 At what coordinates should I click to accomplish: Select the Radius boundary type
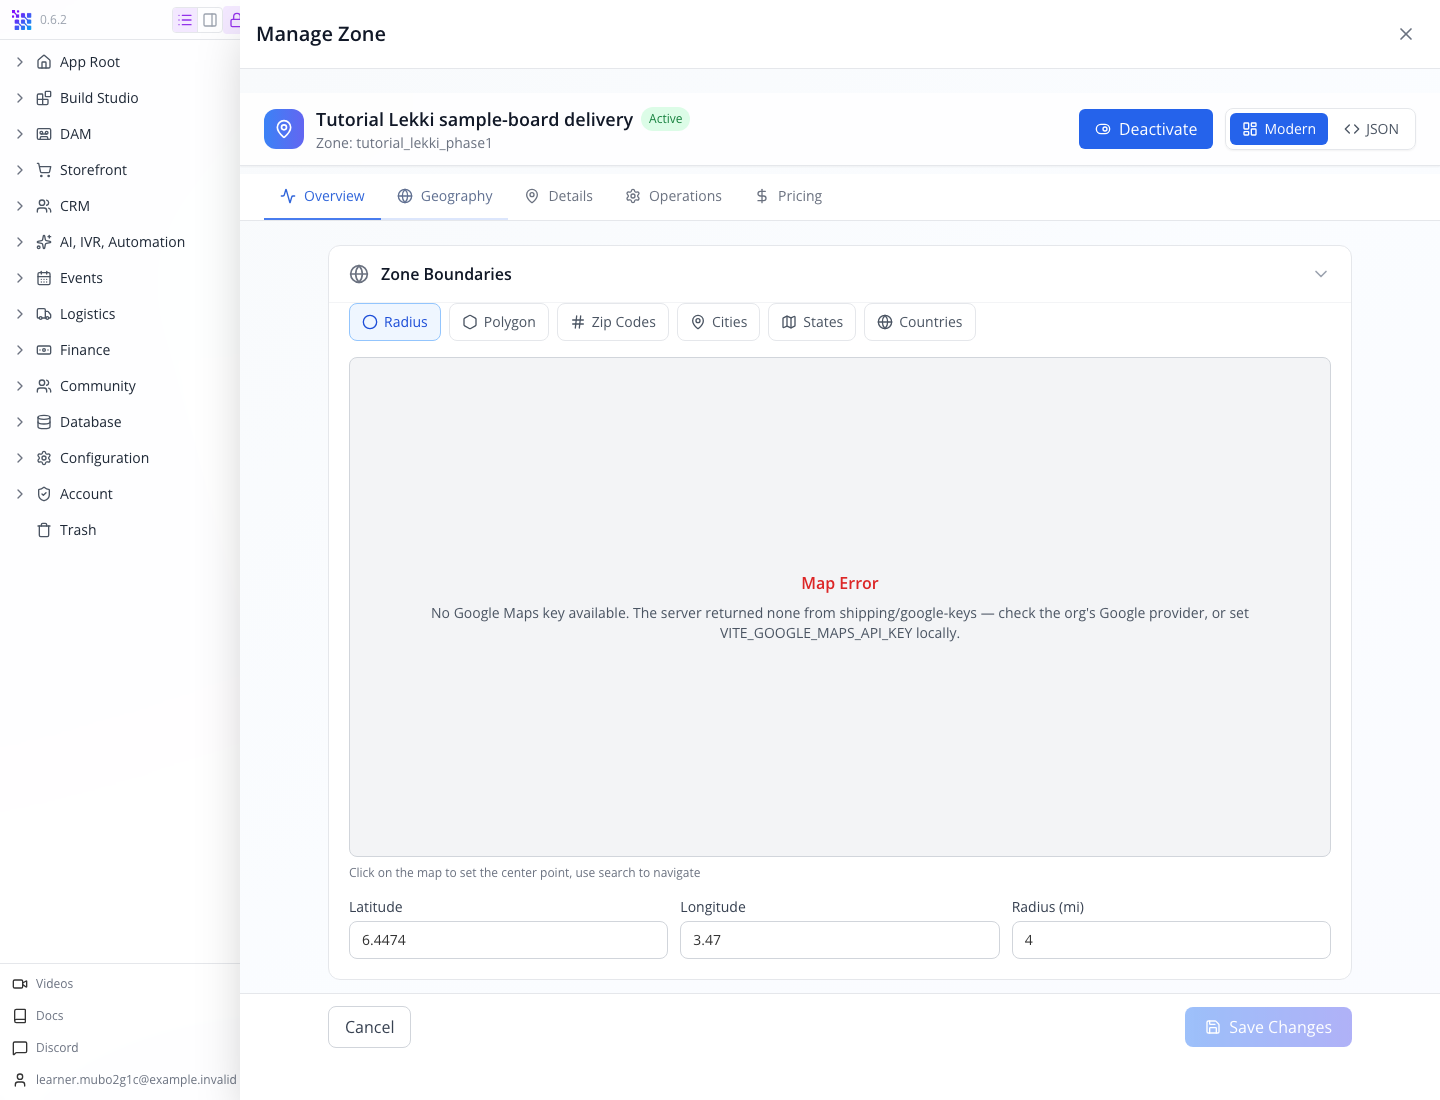pyautogui.click(x=395, y=322)
